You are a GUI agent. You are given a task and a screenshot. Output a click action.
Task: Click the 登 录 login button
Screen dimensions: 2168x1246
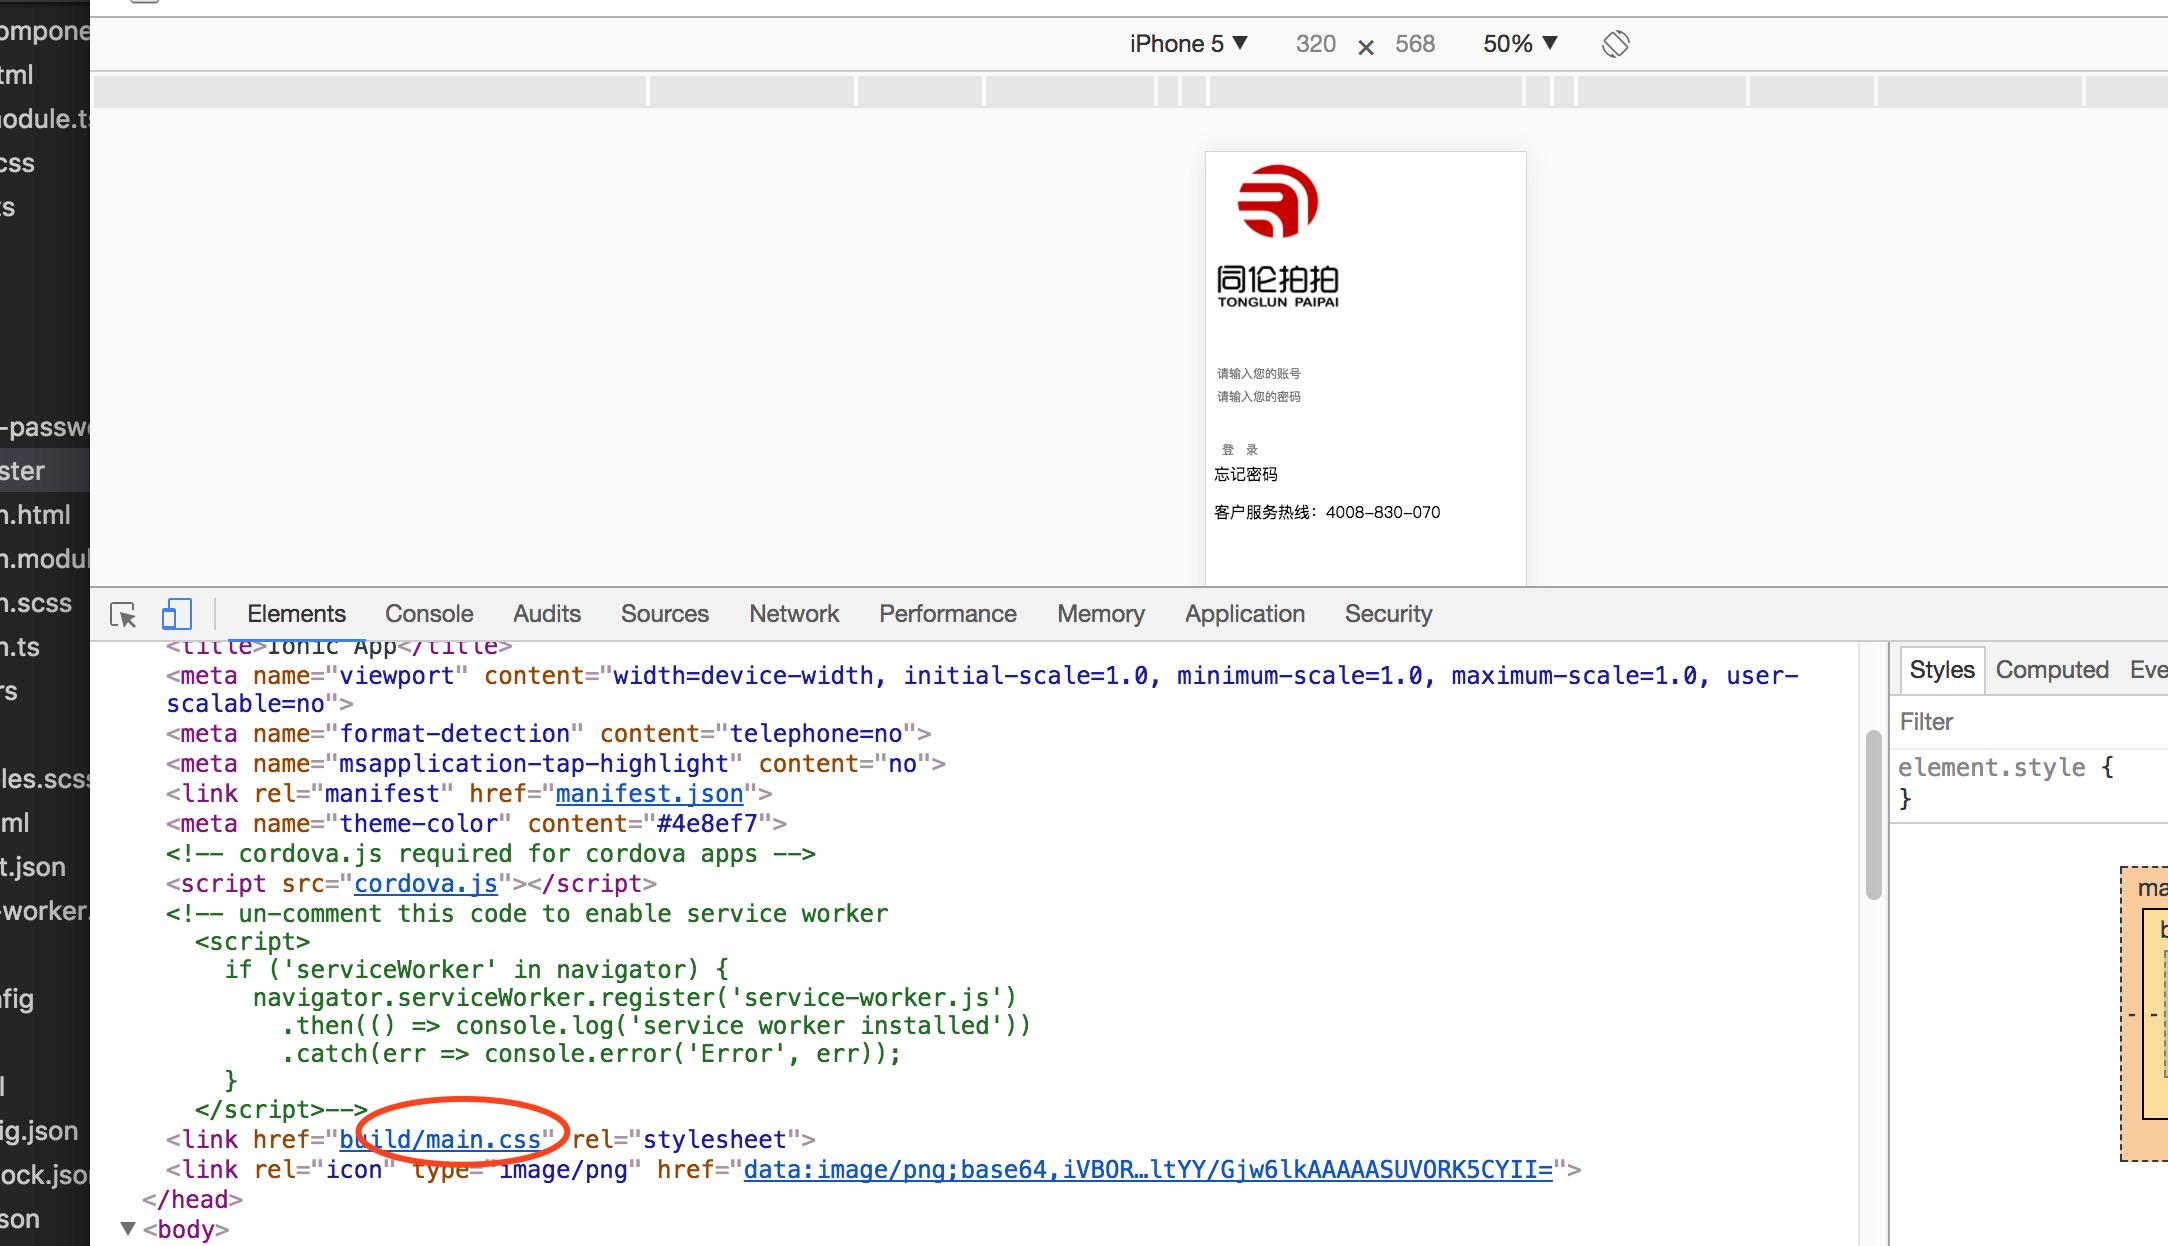(1240, 450)
